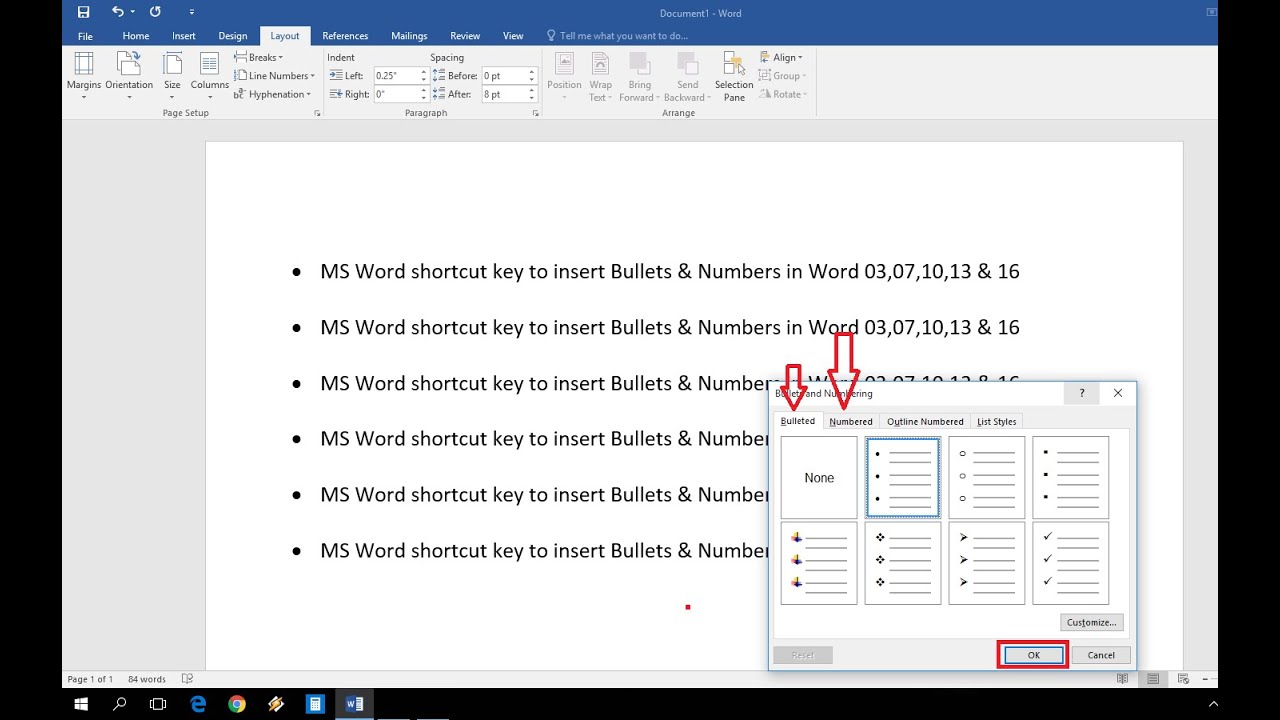Open the References ribbon tab
This screenshot has height=720, width=1280.
tap(345, 36)
